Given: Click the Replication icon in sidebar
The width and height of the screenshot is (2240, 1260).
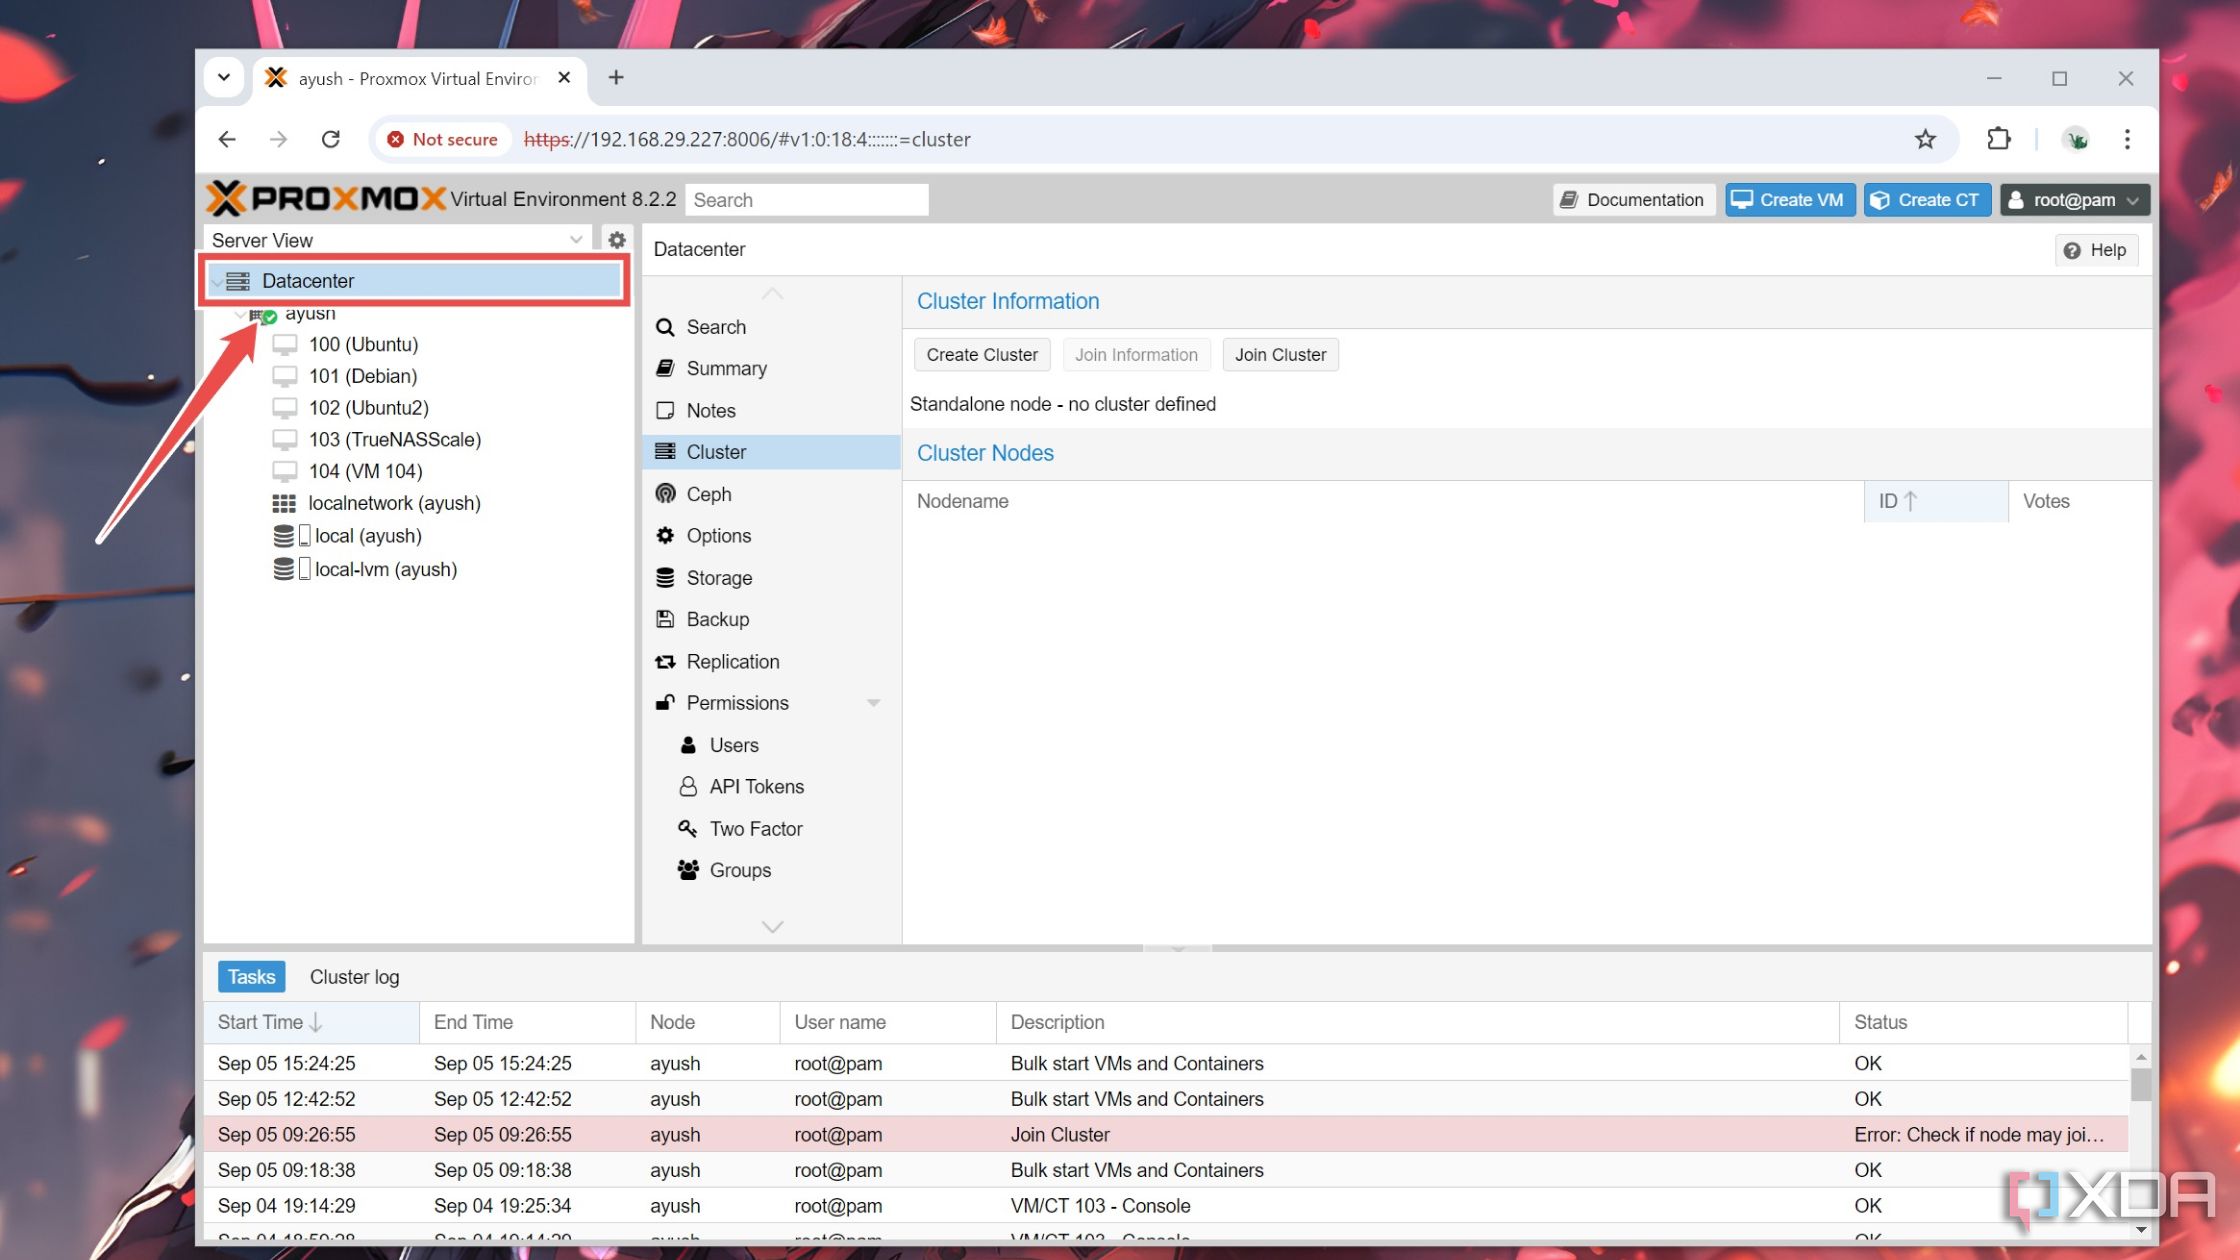Looking at the screenshot, I should [665, 662].
